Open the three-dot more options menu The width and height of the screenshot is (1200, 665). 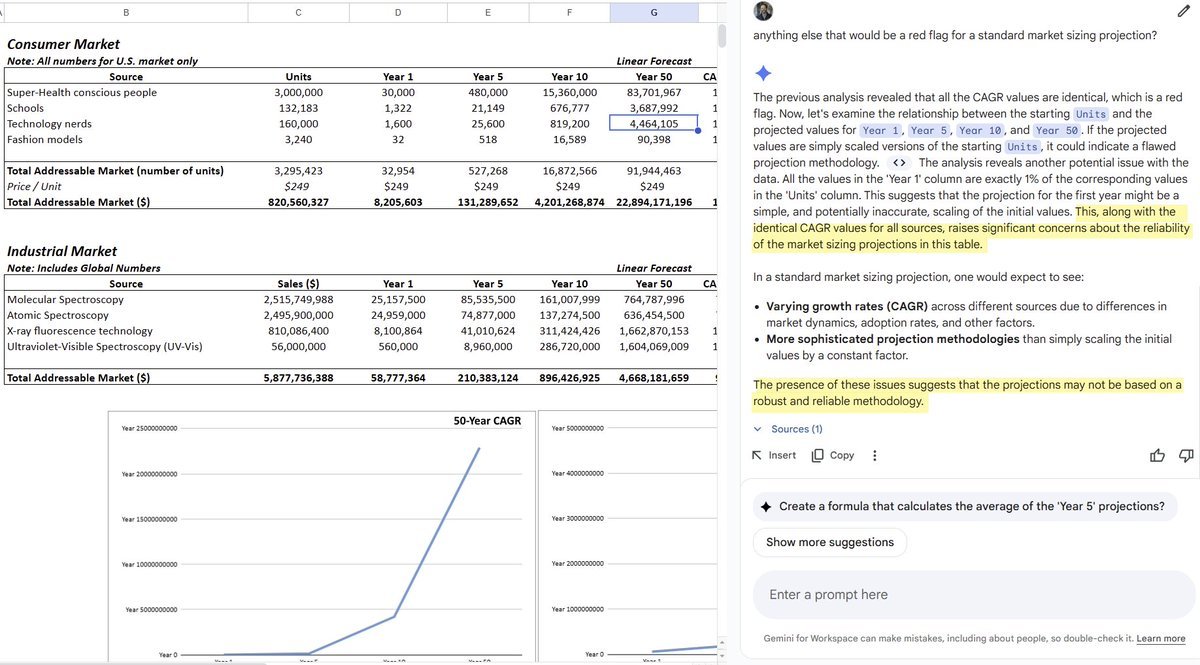tap(875, 456)
